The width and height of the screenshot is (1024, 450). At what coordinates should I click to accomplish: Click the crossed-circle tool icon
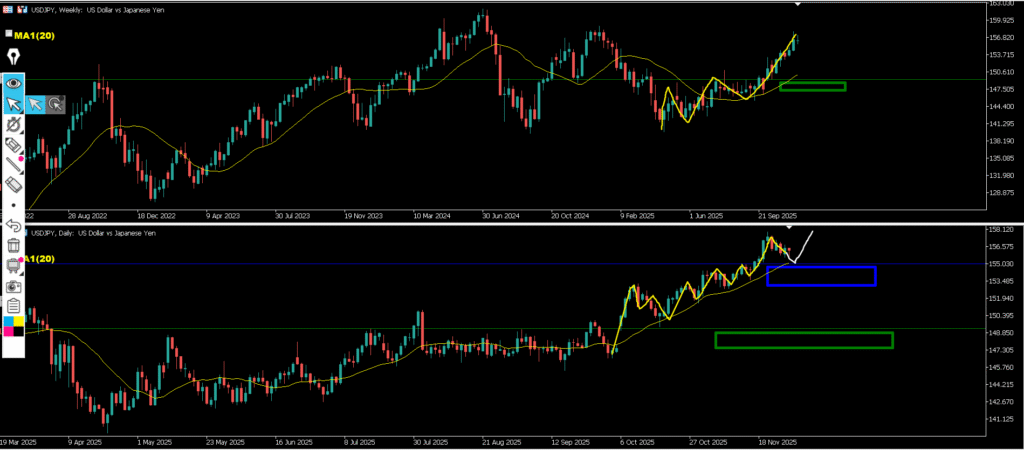13,125
